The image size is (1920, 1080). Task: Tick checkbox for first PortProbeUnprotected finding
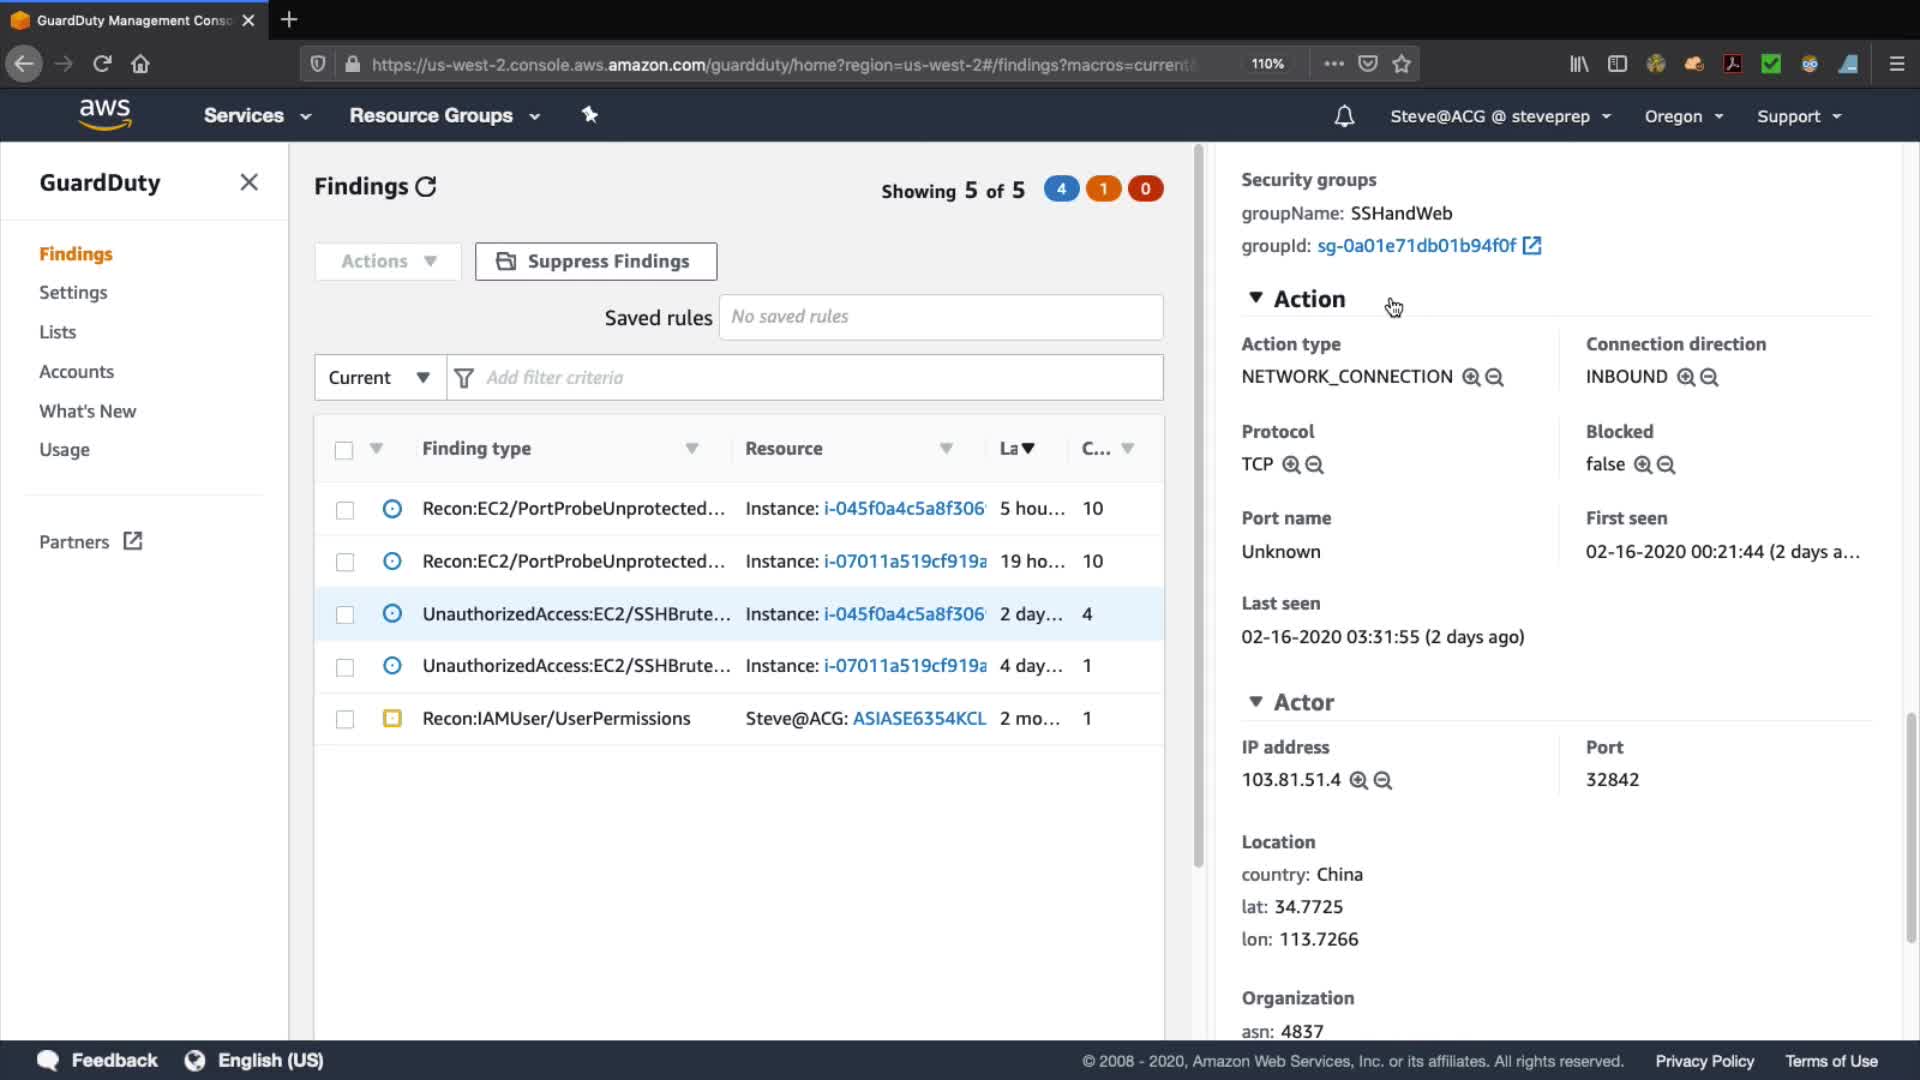coord(345,510)
